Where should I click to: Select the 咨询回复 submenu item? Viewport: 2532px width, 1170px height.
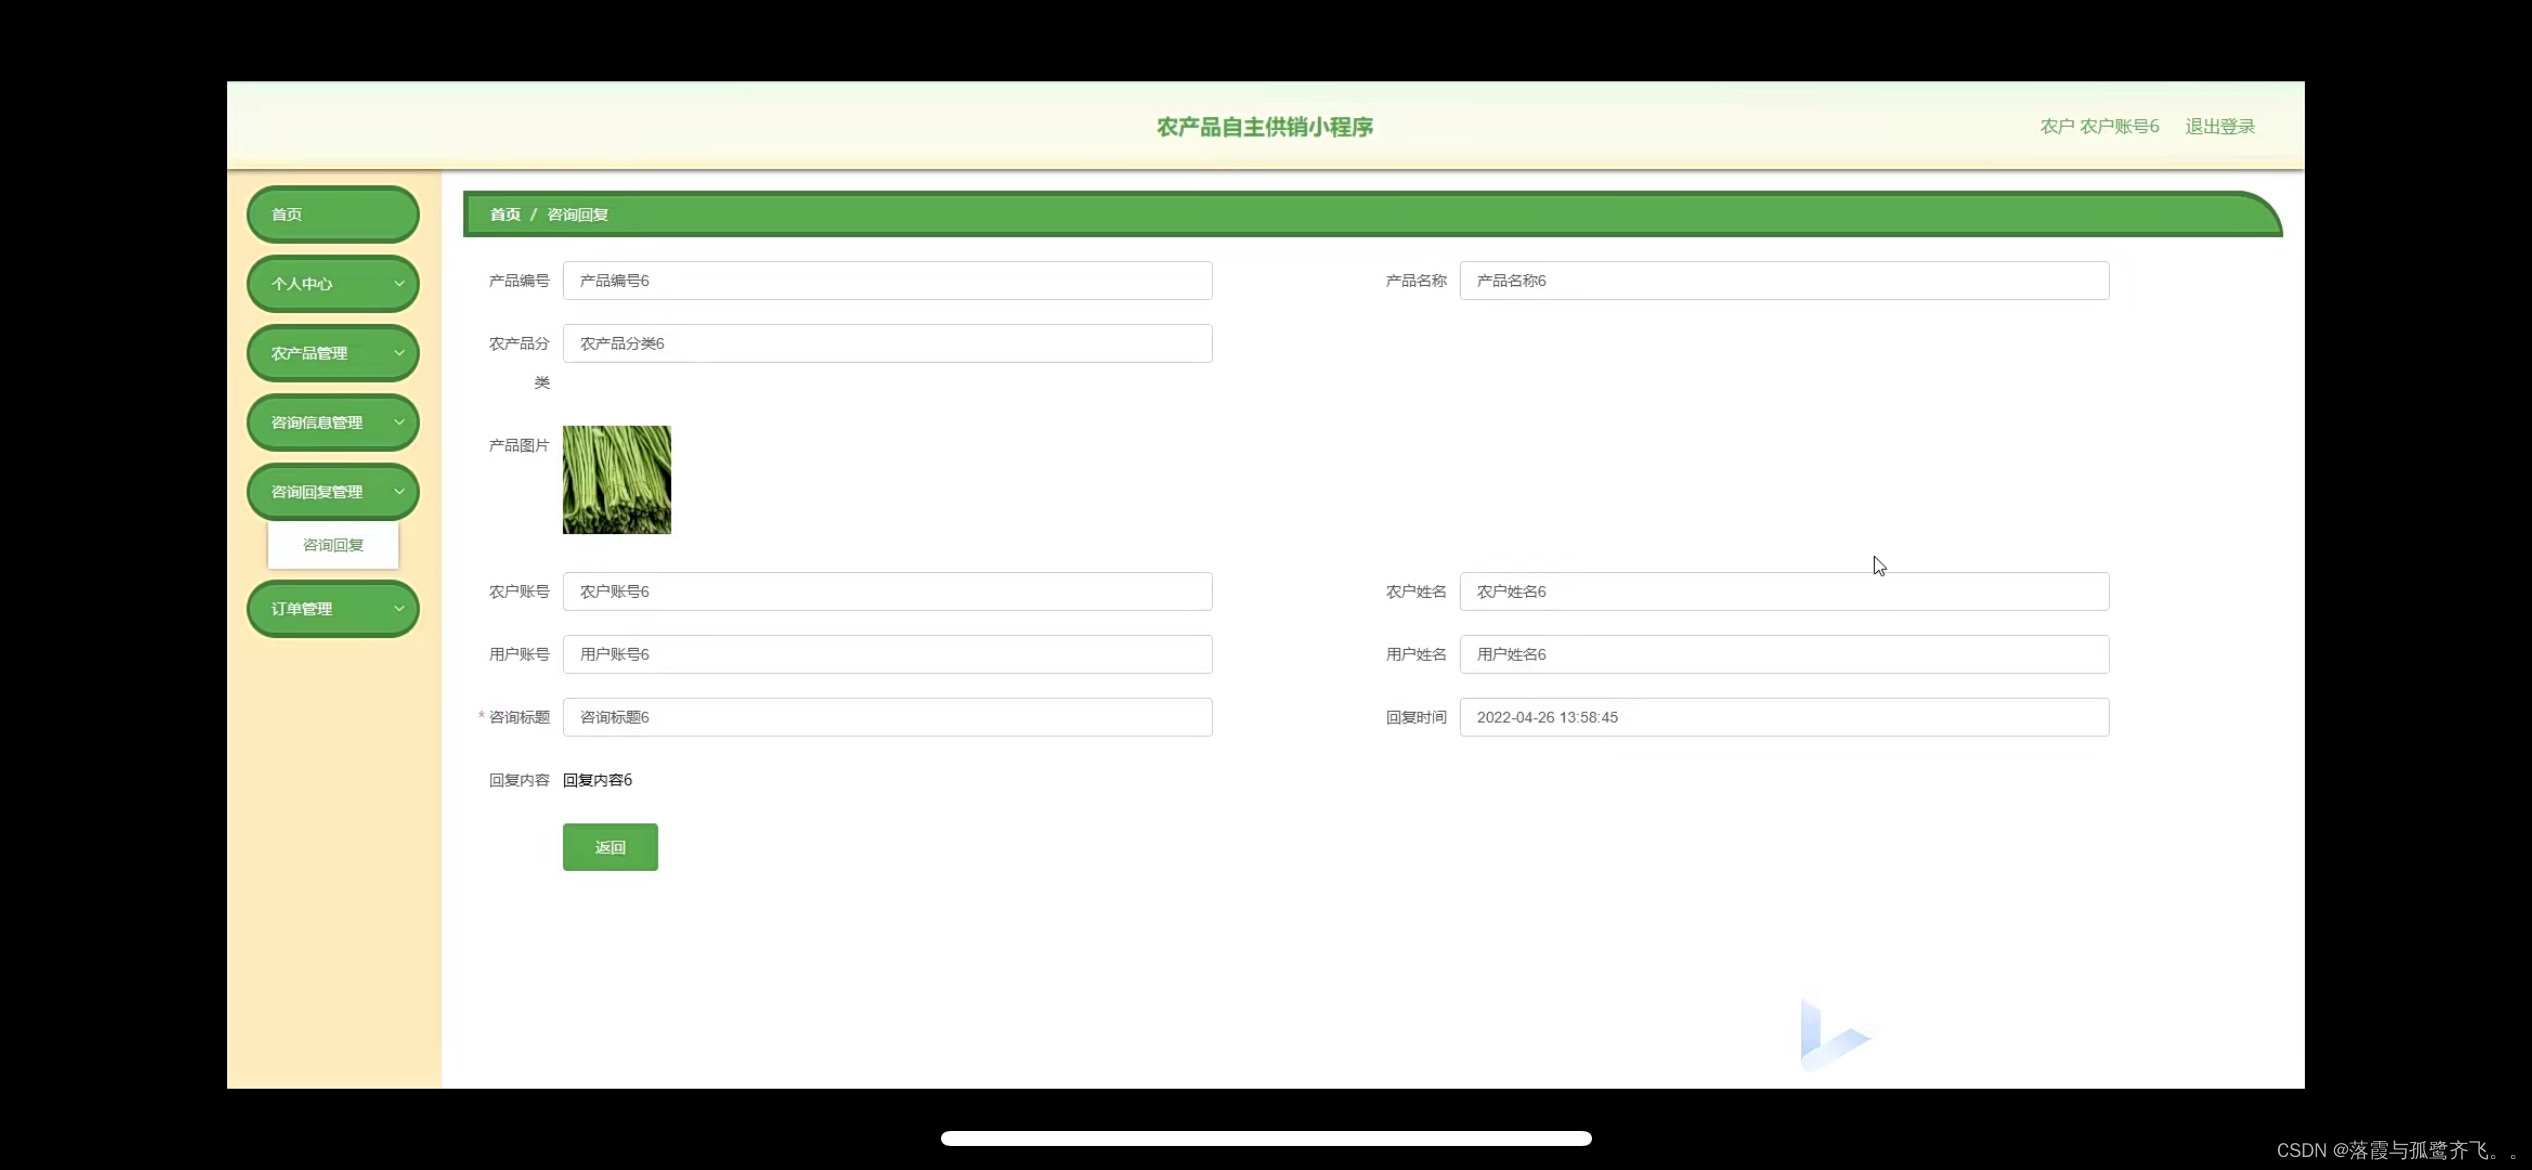(333, 545)
